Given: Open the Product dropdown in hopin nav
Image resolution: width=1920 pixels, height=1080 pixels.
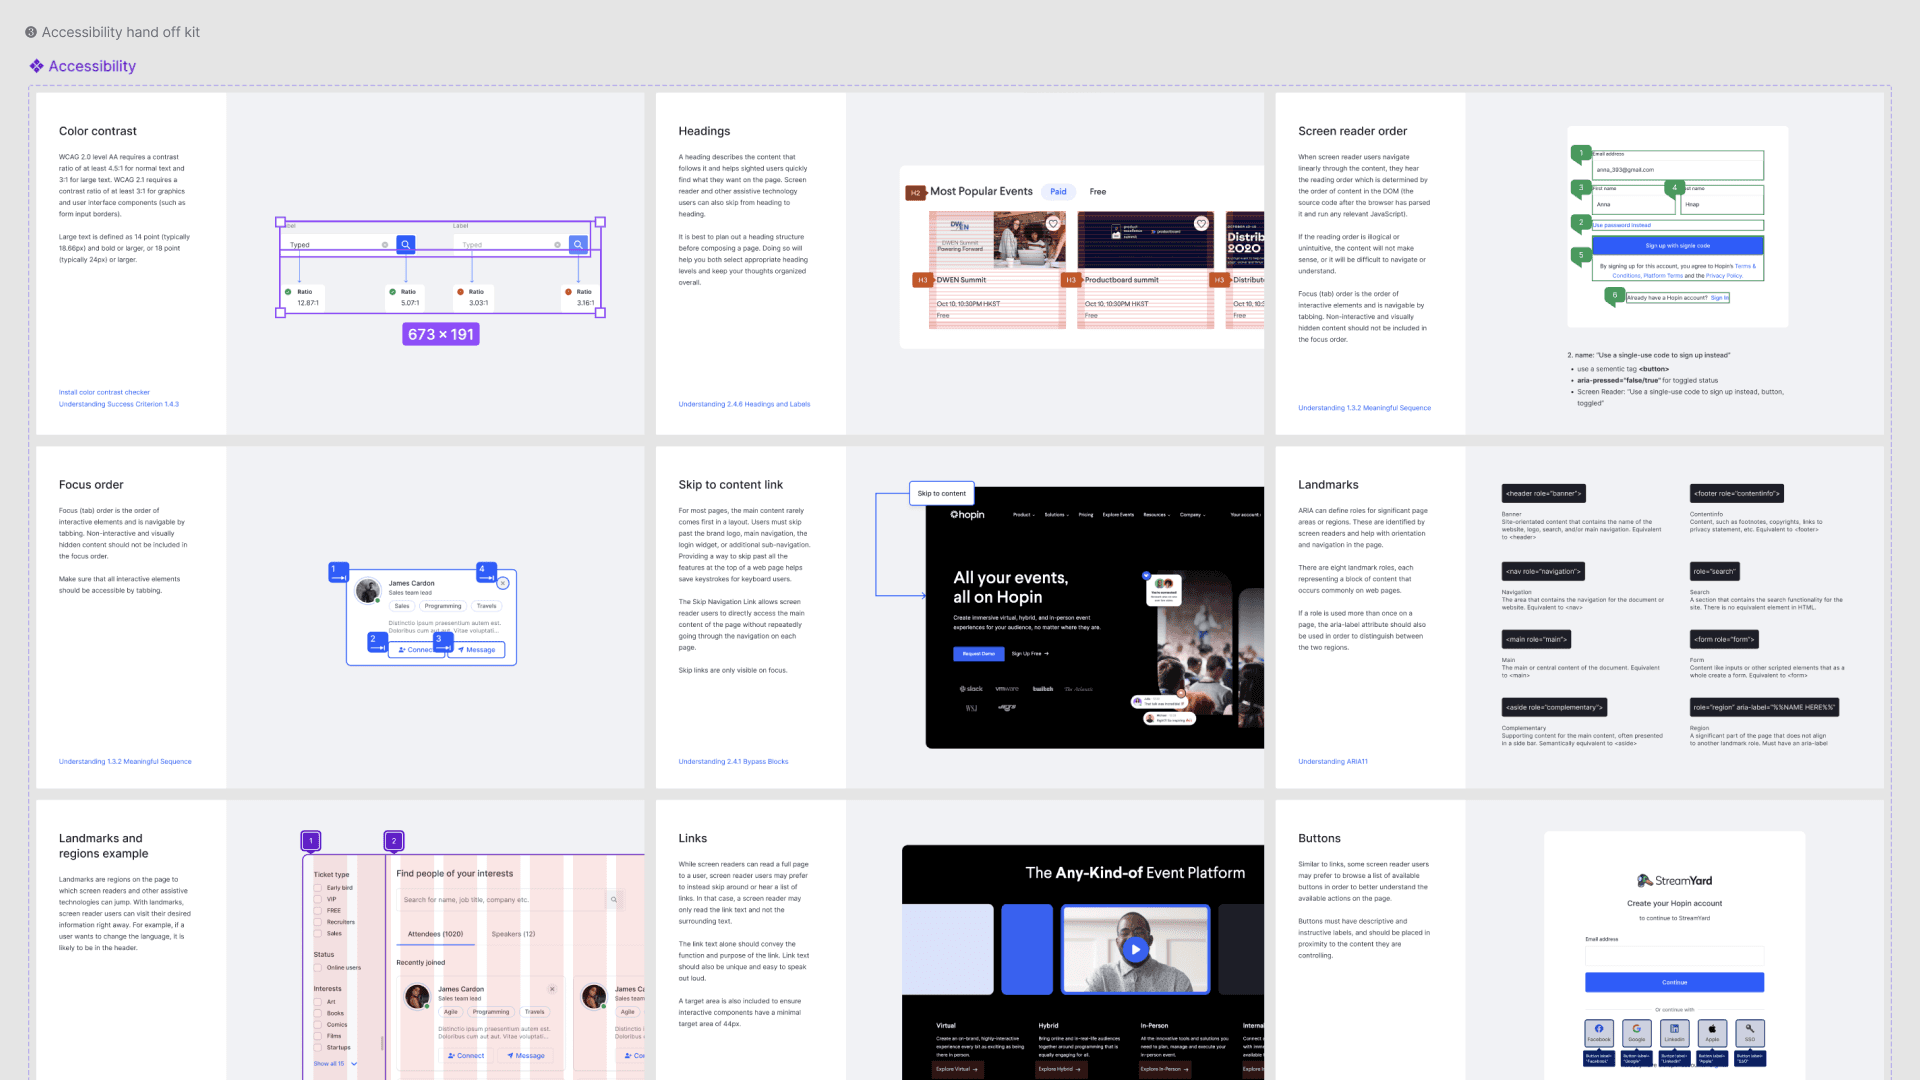Looking at the screenshot, I should 1023,515.
